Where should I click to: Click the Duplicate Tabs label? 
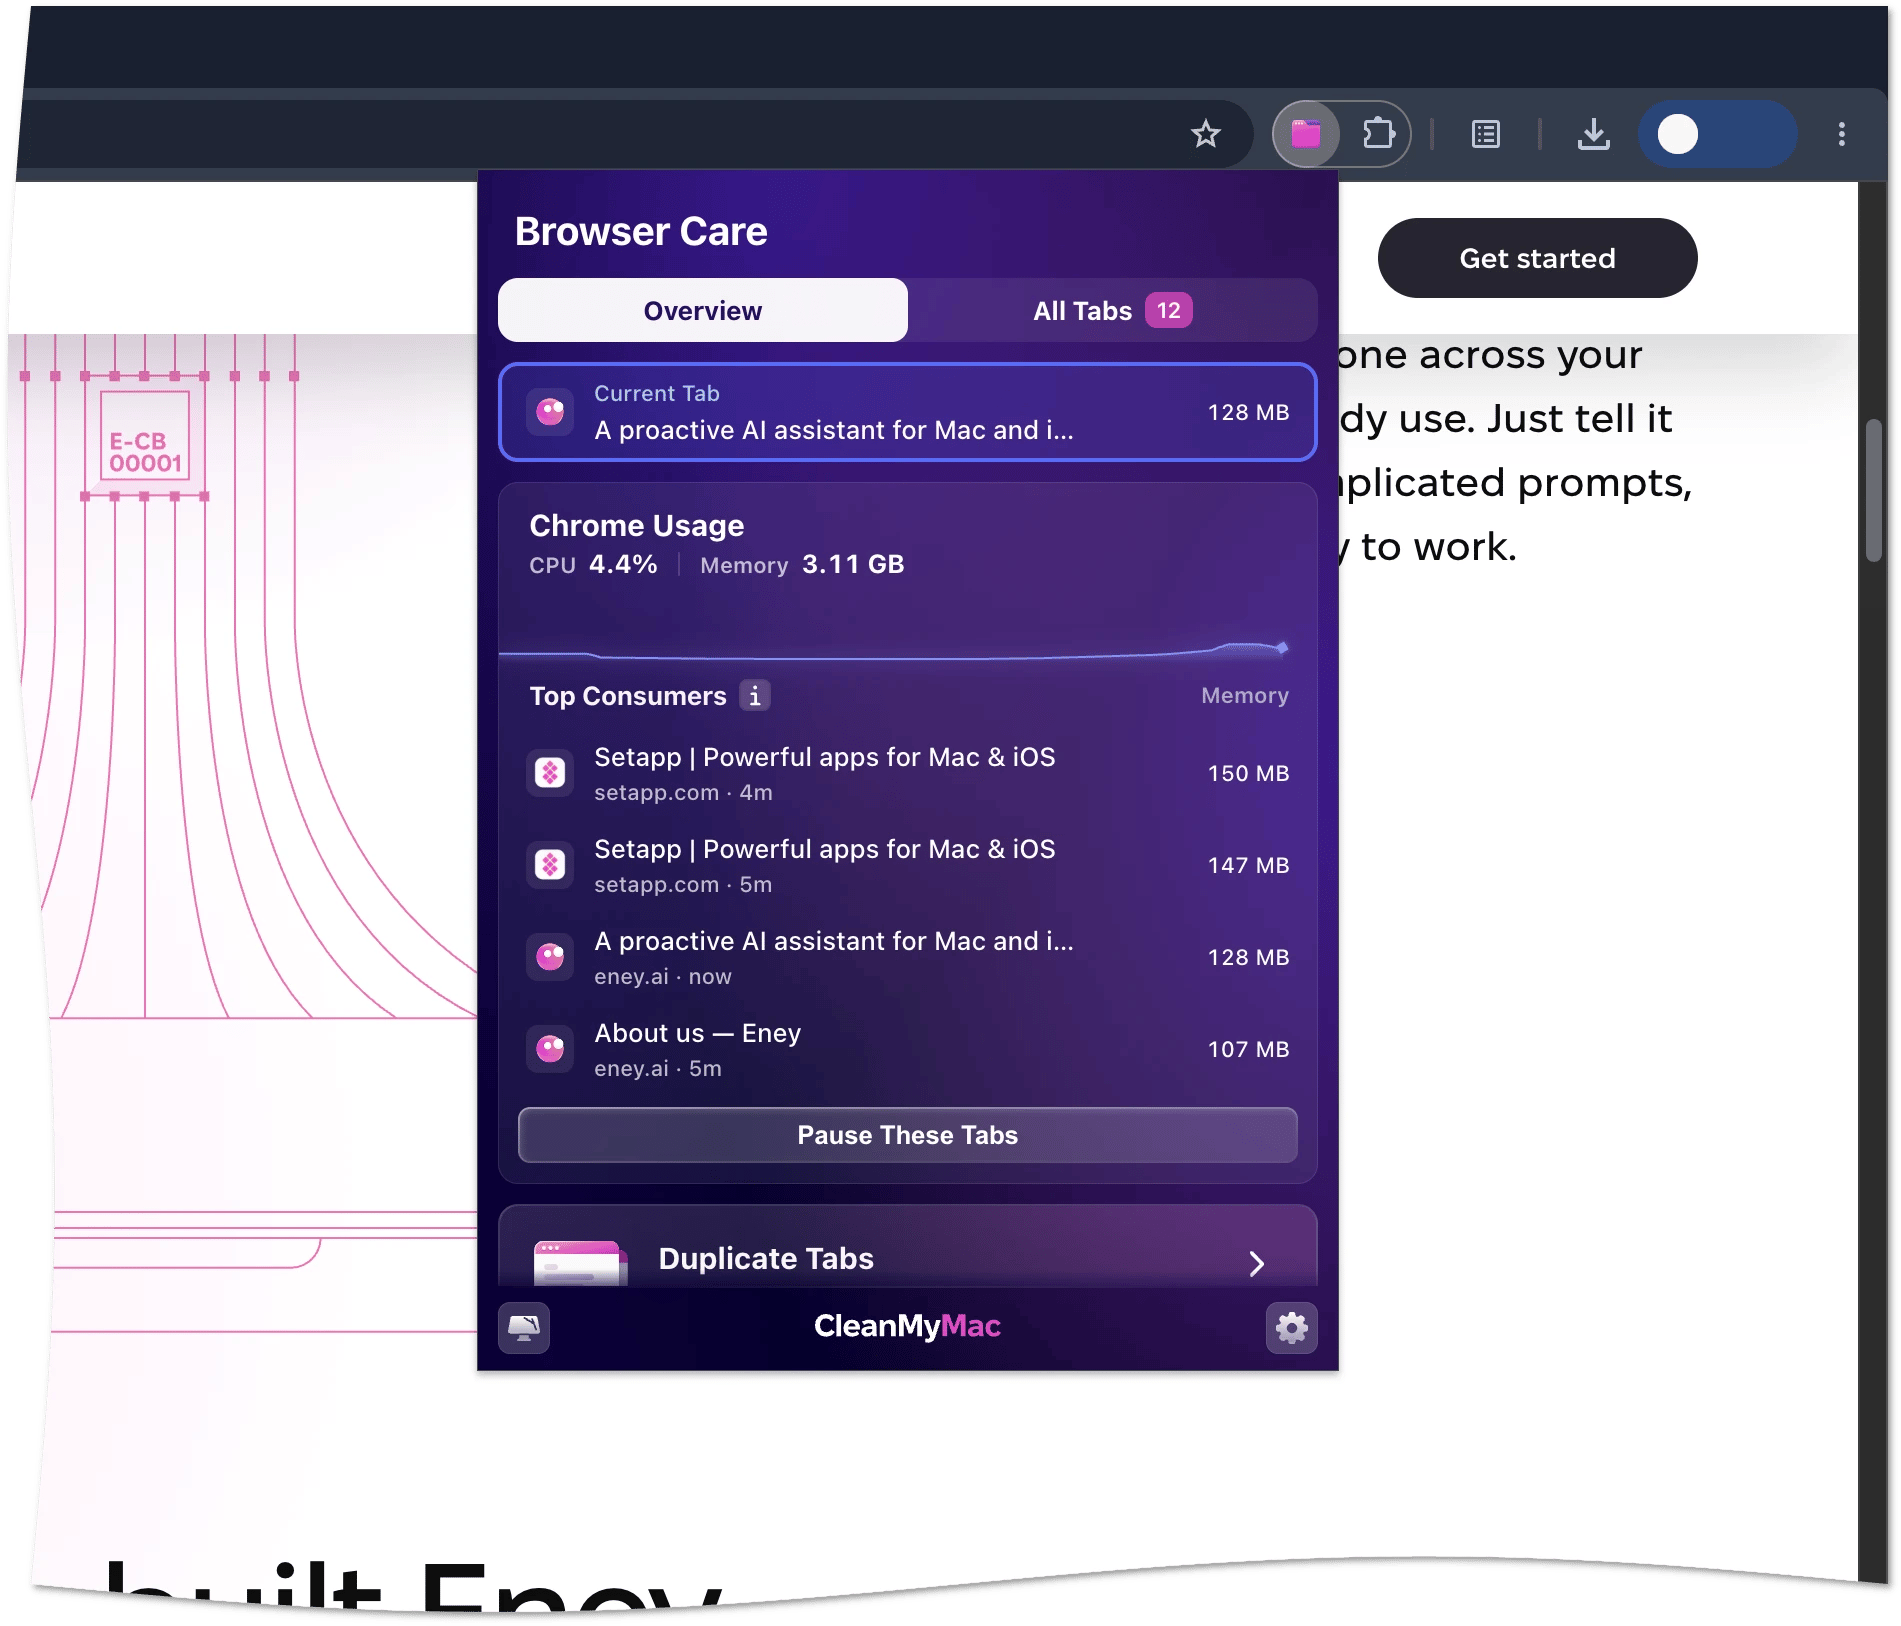(x=766, y=1258)
